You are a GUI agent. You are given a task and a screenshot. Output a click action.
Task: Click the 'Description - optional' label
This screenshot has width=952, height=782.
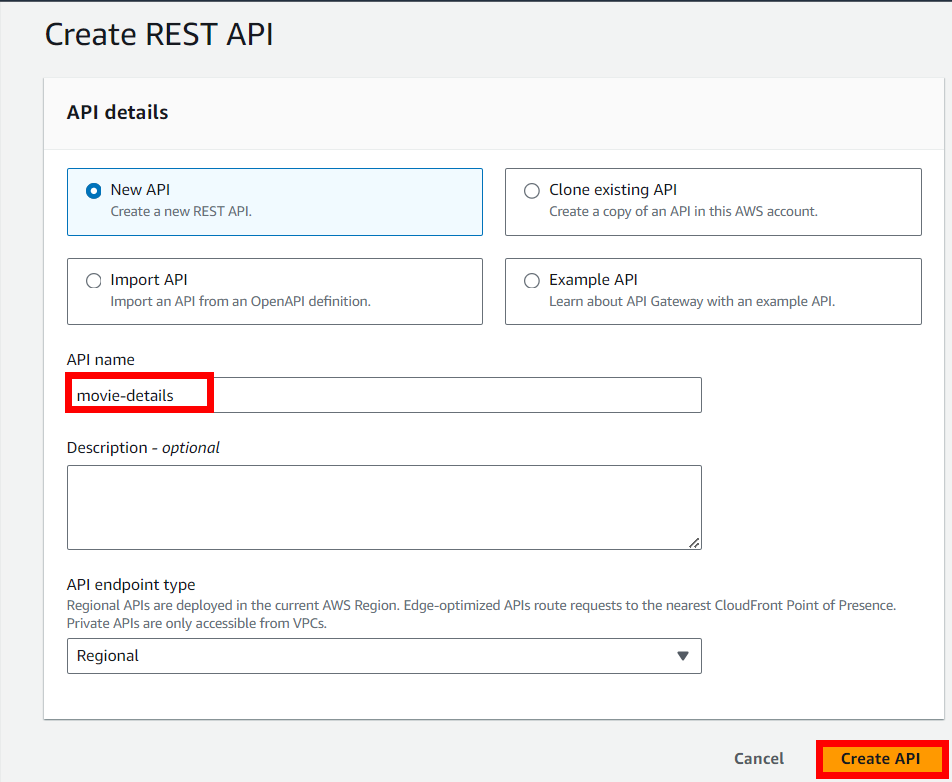[x=143, y=448]
